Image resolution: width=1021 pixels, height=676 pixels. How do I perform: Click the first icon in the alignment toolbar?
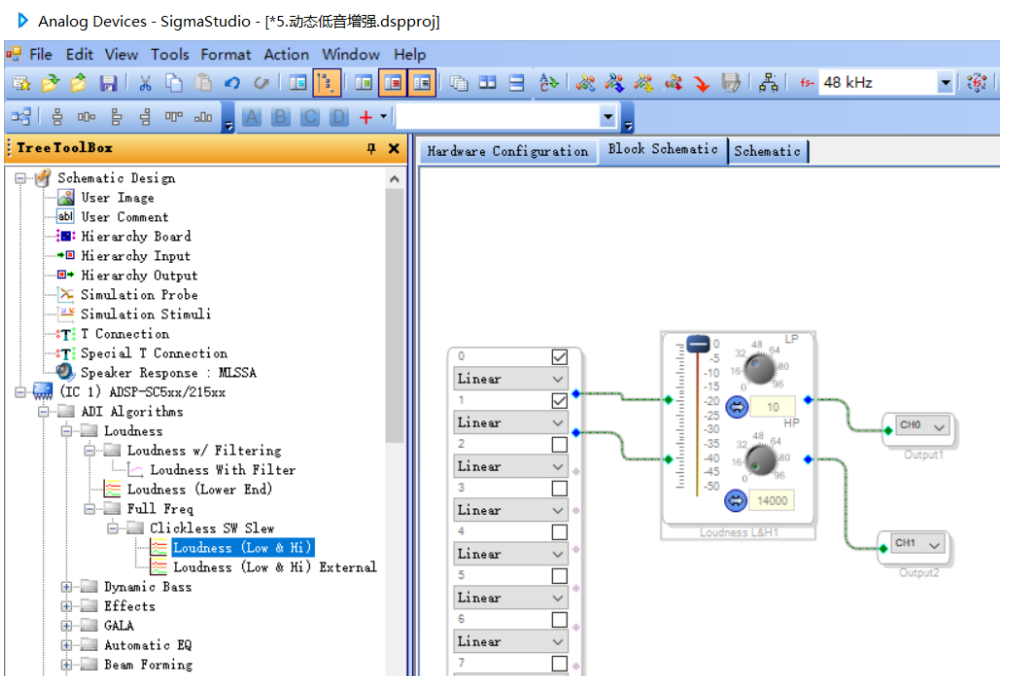(21, 117)
